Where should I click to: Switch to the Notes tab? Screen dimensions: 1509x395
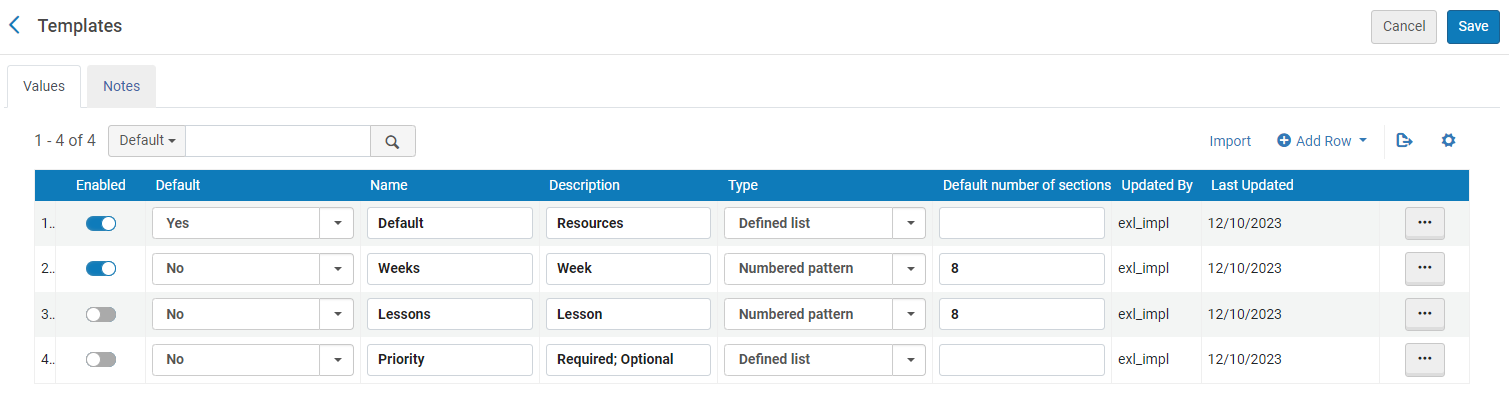(x=122, y=86)
